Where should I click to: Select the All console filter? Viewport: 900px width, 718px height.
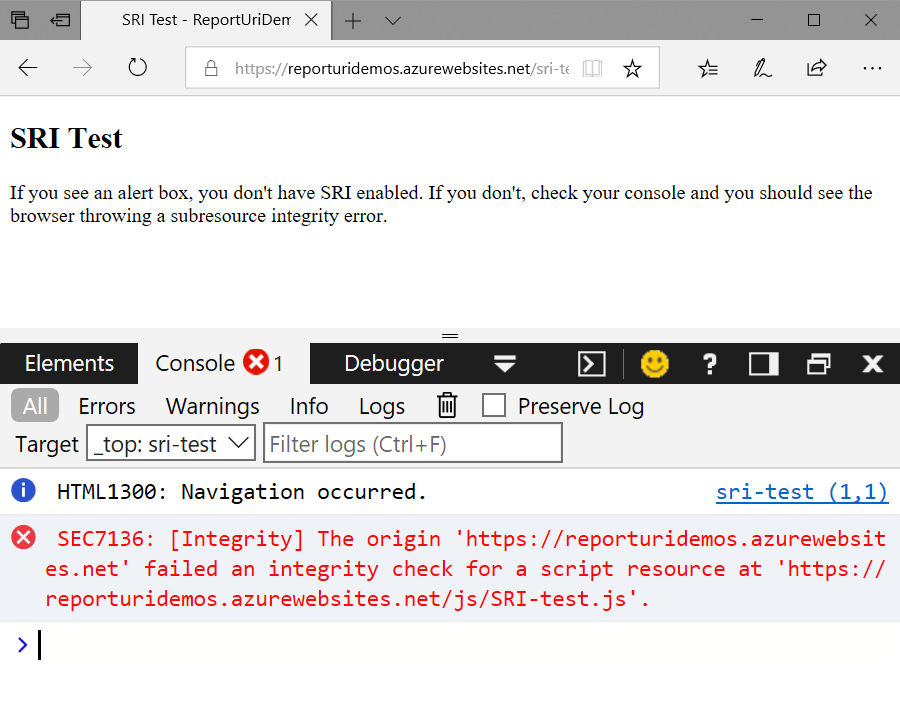tap(35, 406)
